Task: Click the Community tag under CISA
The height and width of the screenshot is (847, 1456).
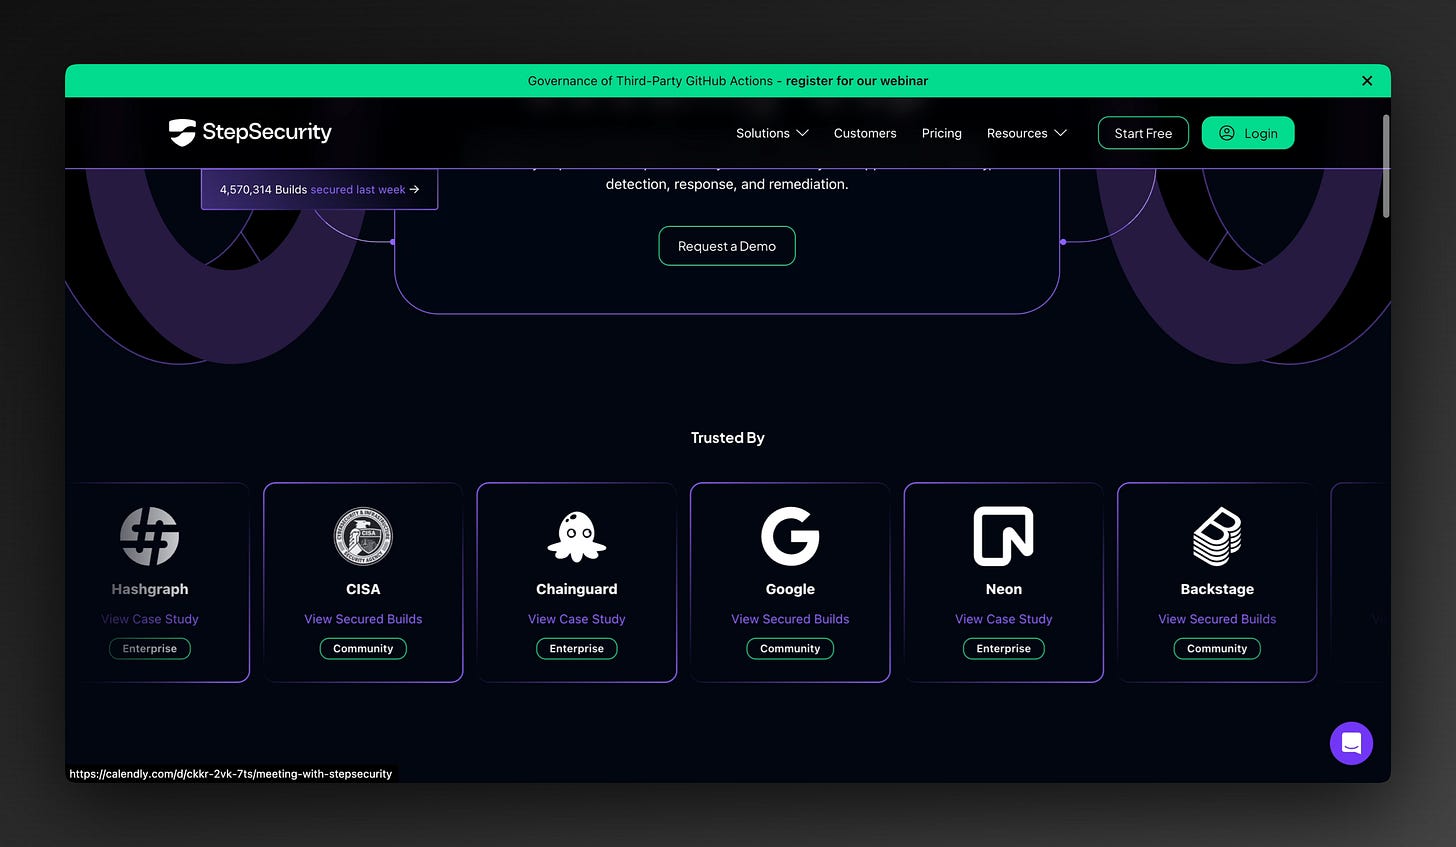Action: [x=363, y=649]
